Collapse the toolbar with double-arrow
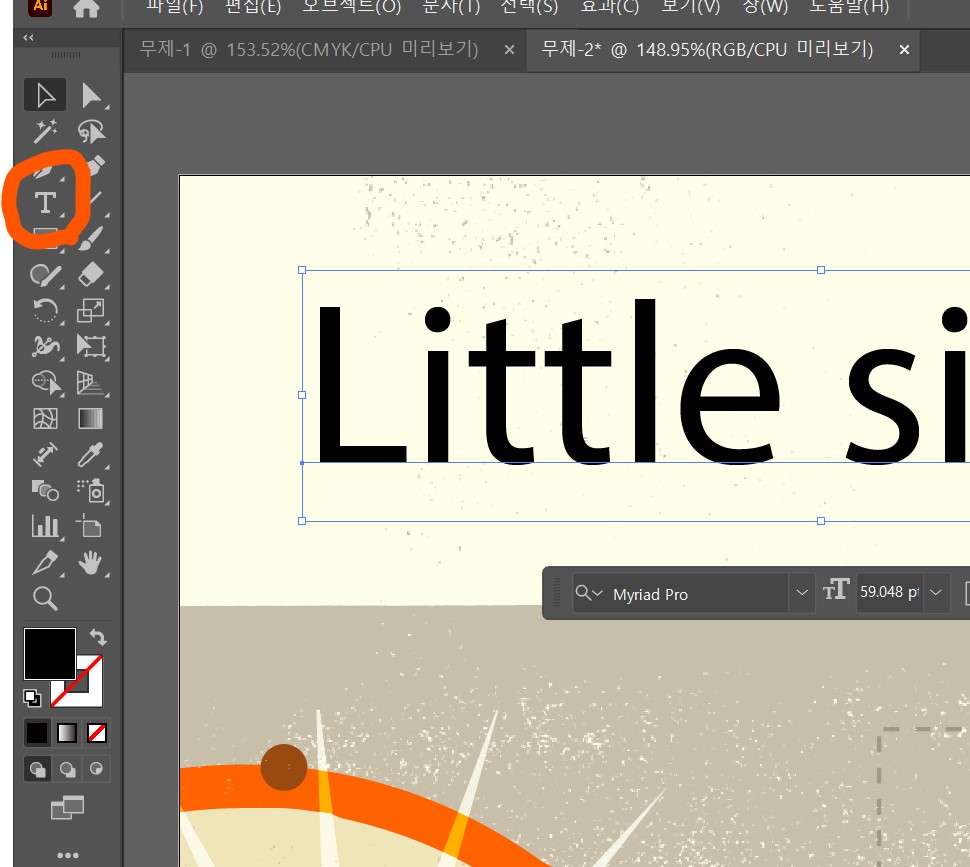This screenshot has width=970, height=867. [x=28, y=38]
